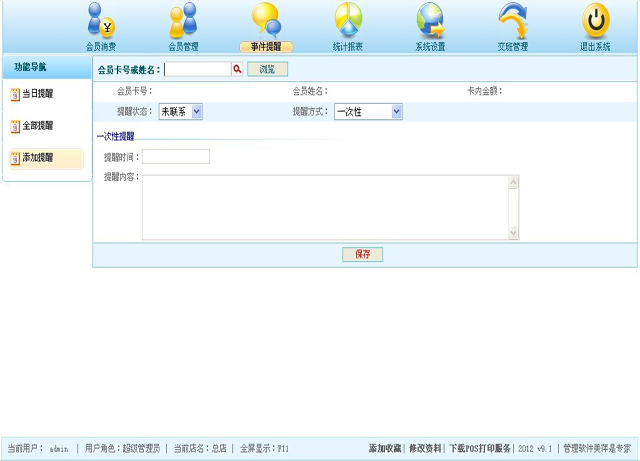Viewport: 640px width, 461px height.
Task: Open the 会员消费 module icon
Action: 101,21
